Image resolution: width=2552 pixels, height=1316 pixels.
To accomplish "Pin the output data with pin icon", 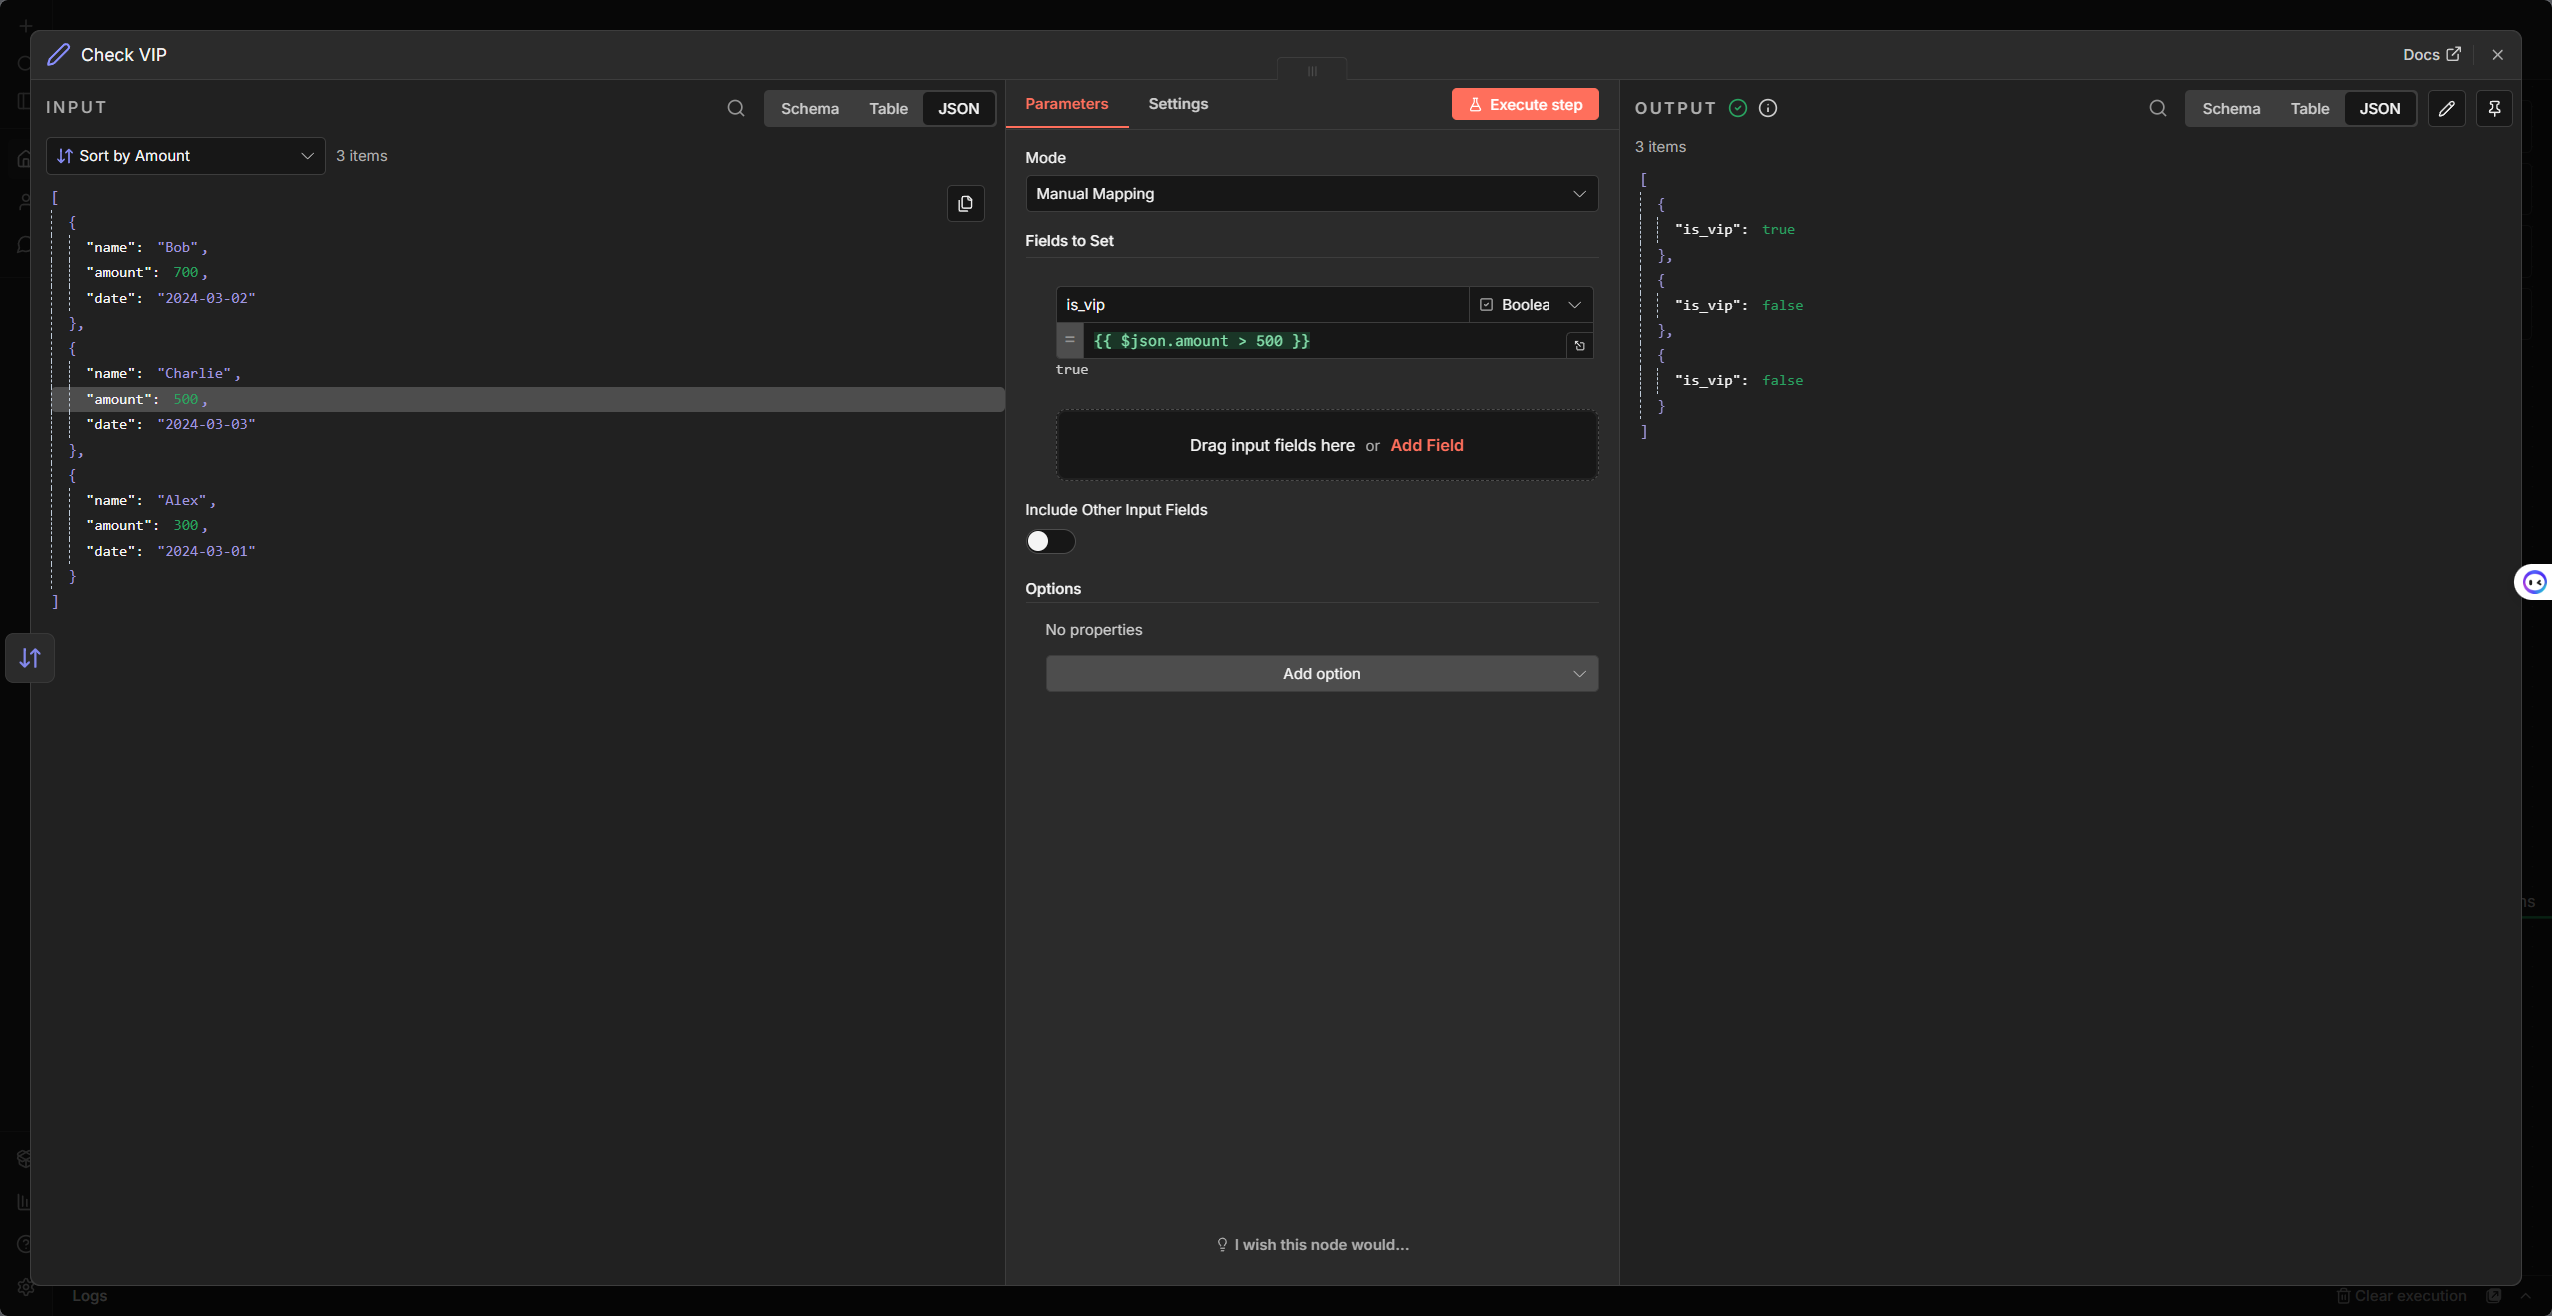I will point(2494,108).
